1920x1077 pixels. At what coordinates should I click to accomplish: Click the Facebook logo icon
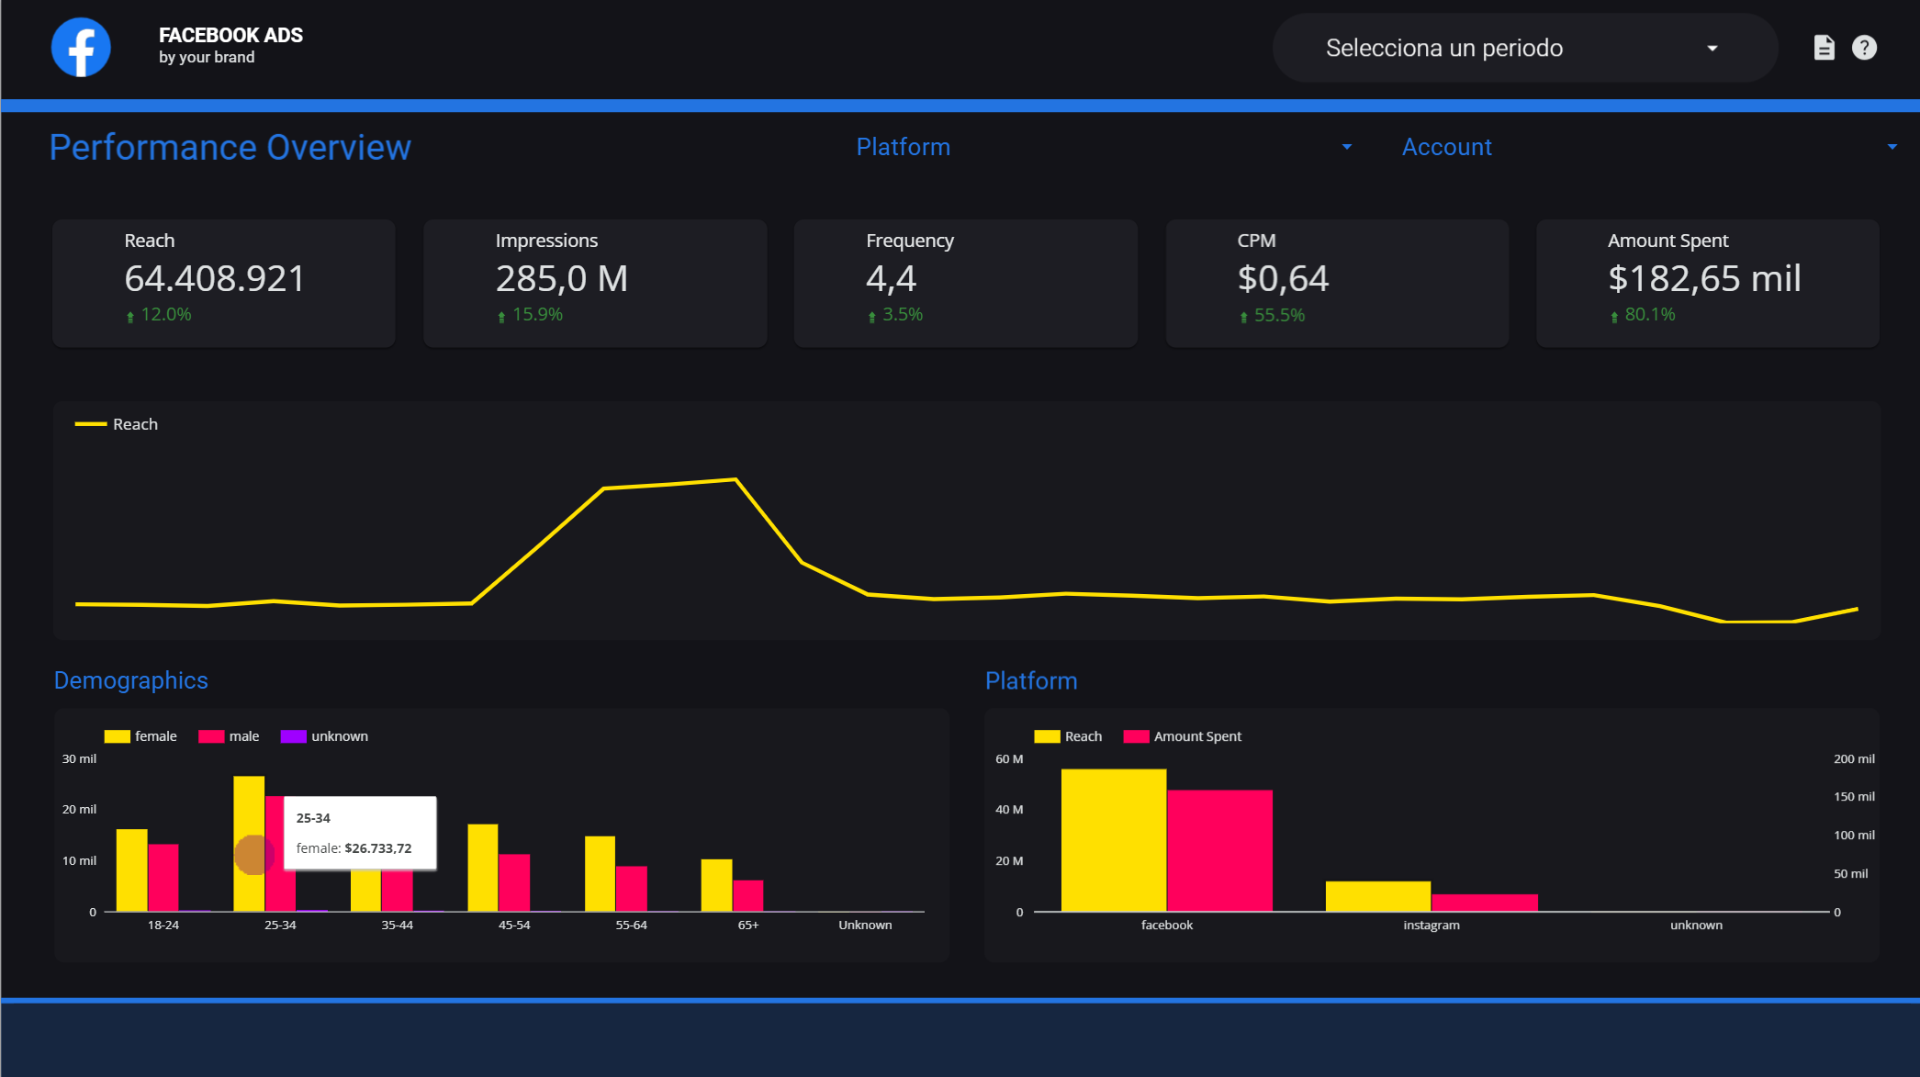81,47
